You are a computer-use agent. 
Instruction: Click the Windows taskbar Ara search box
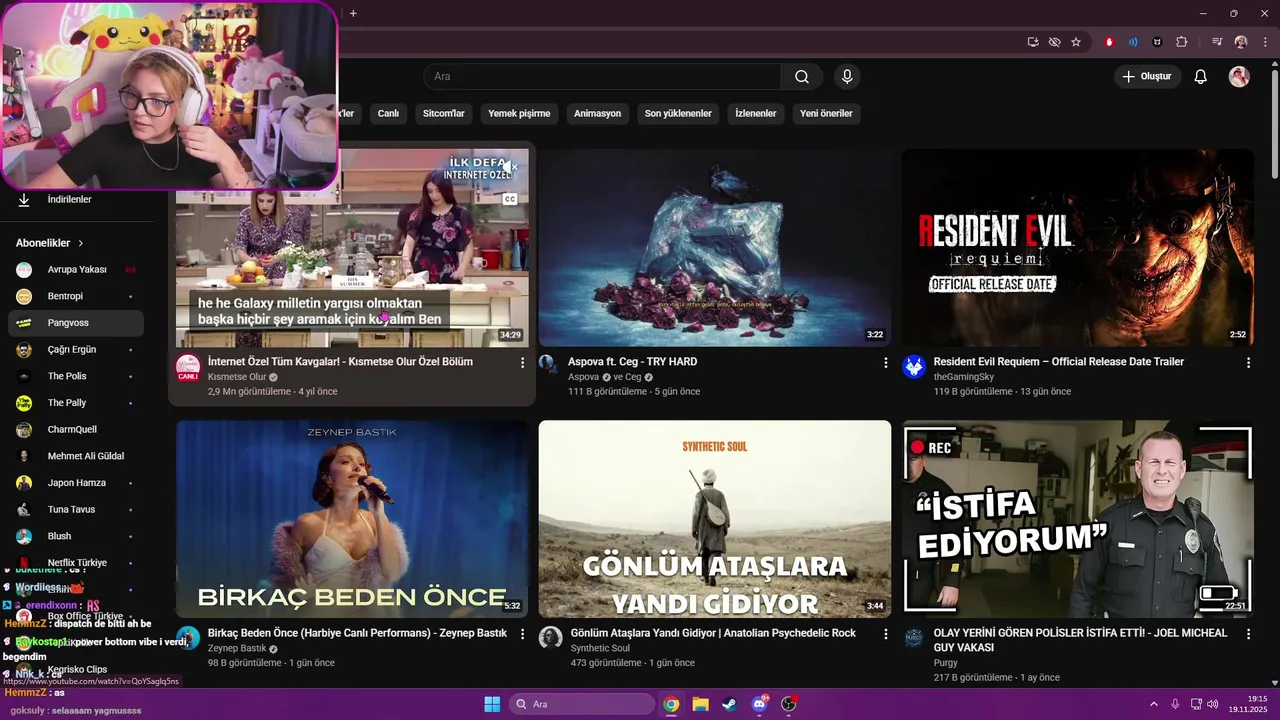click(x=582, y=704)
